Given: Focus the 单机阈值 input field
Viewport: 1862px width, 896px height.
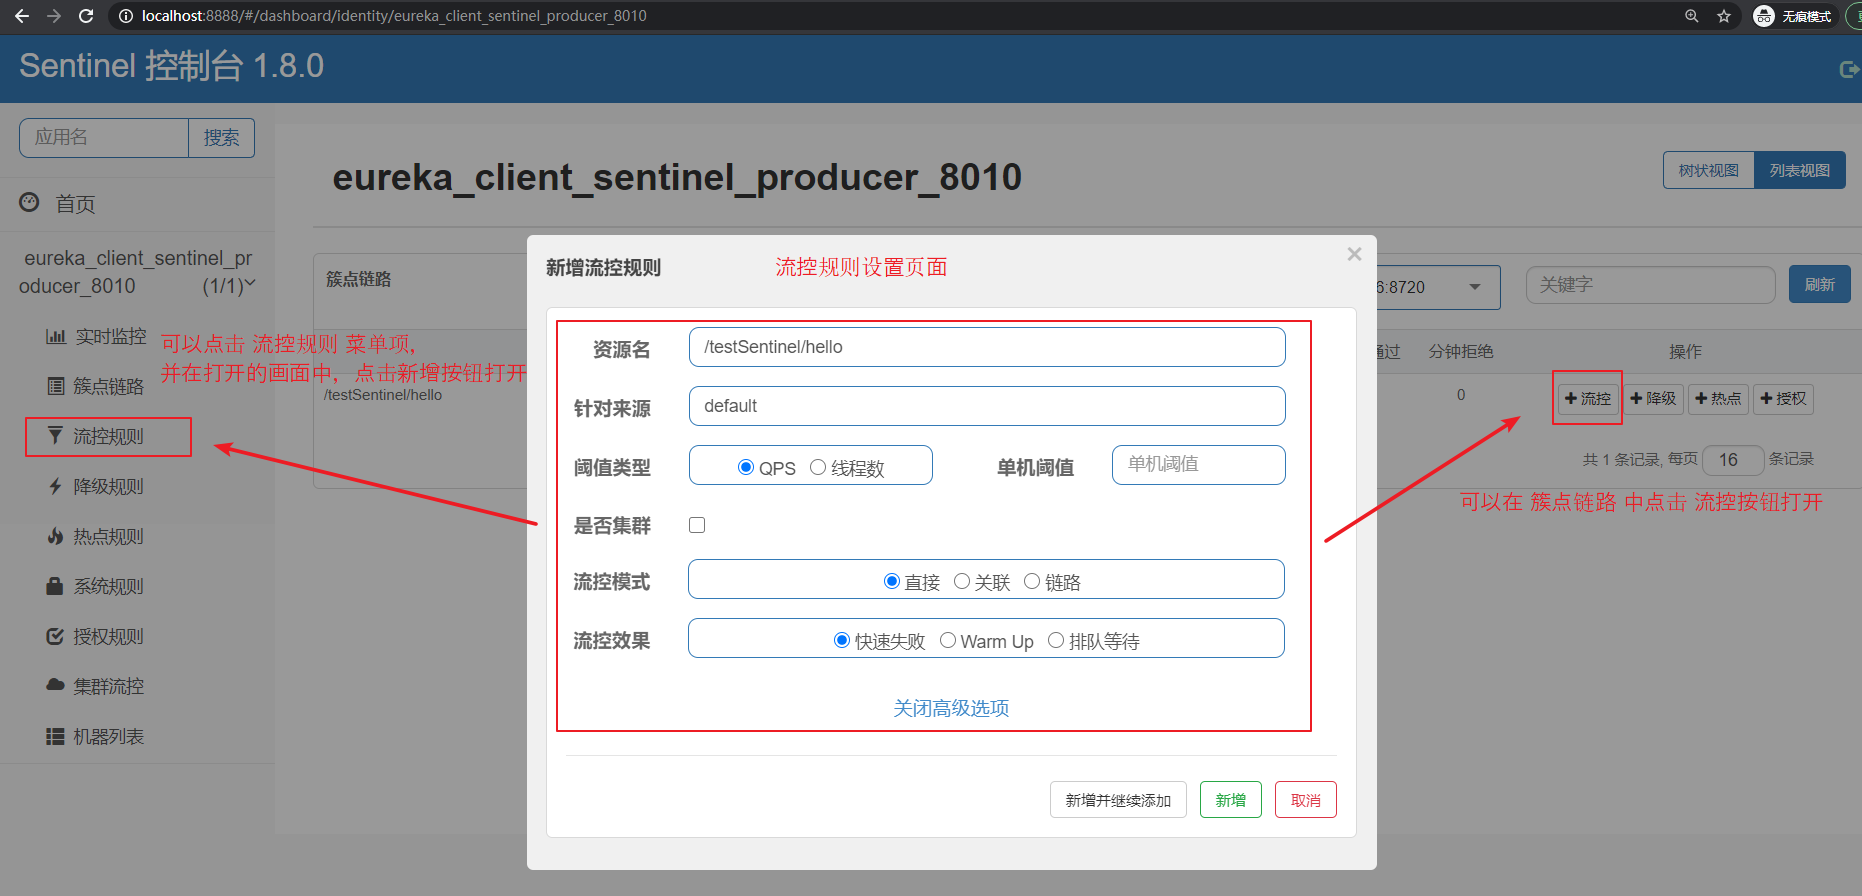Looking at the screenshot, I should 1199,465.
